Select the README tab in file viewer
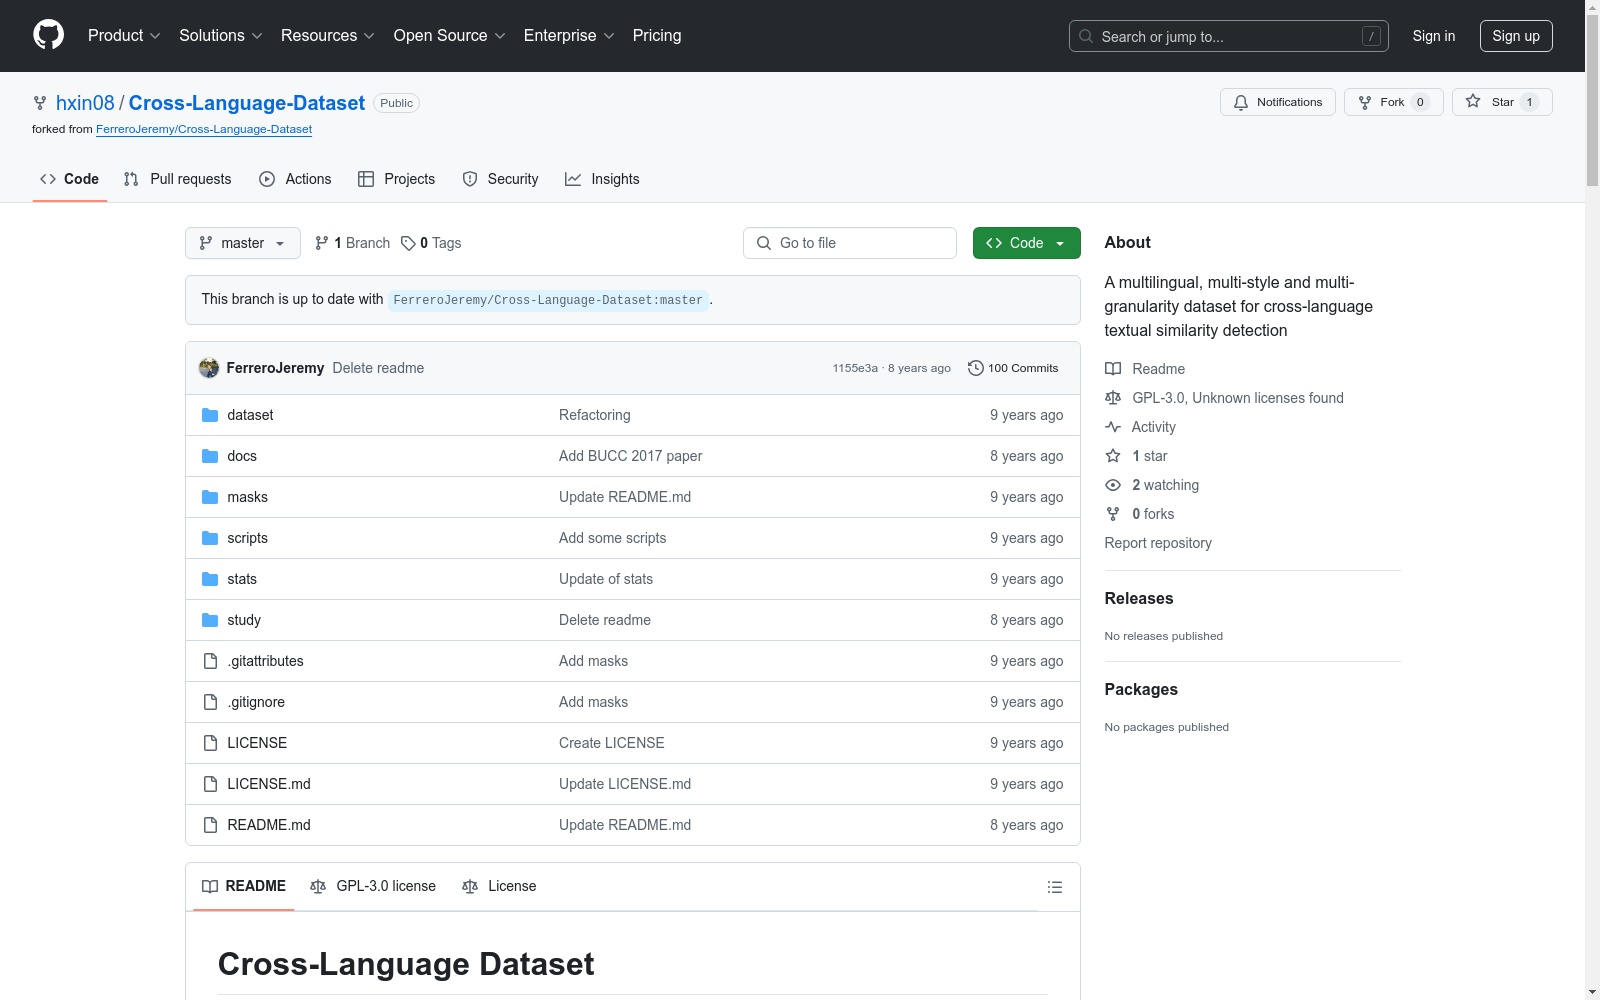This screenshot has height=1000, width=1600. (244, 887)
